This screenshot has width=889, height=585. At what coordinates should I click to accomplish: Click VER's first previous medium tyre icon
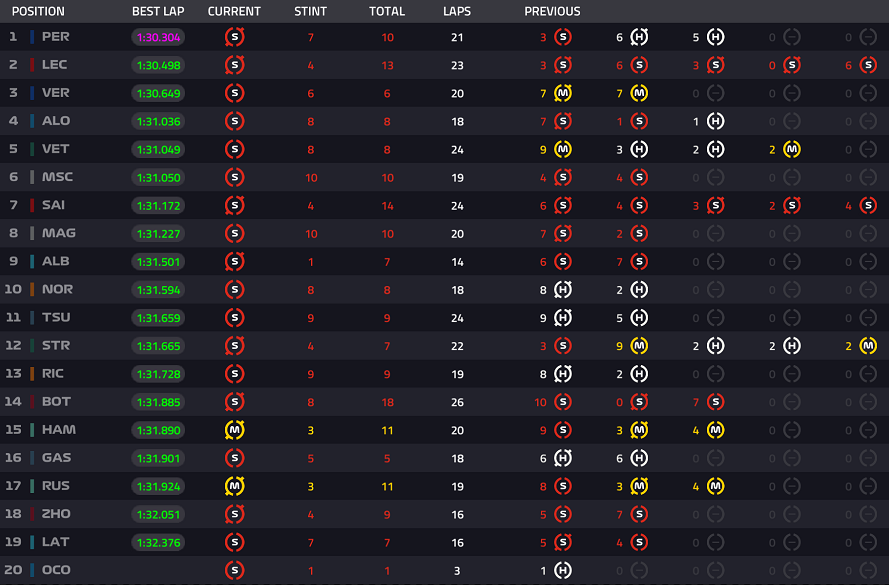pyautogui.click(x=562, y=93)
